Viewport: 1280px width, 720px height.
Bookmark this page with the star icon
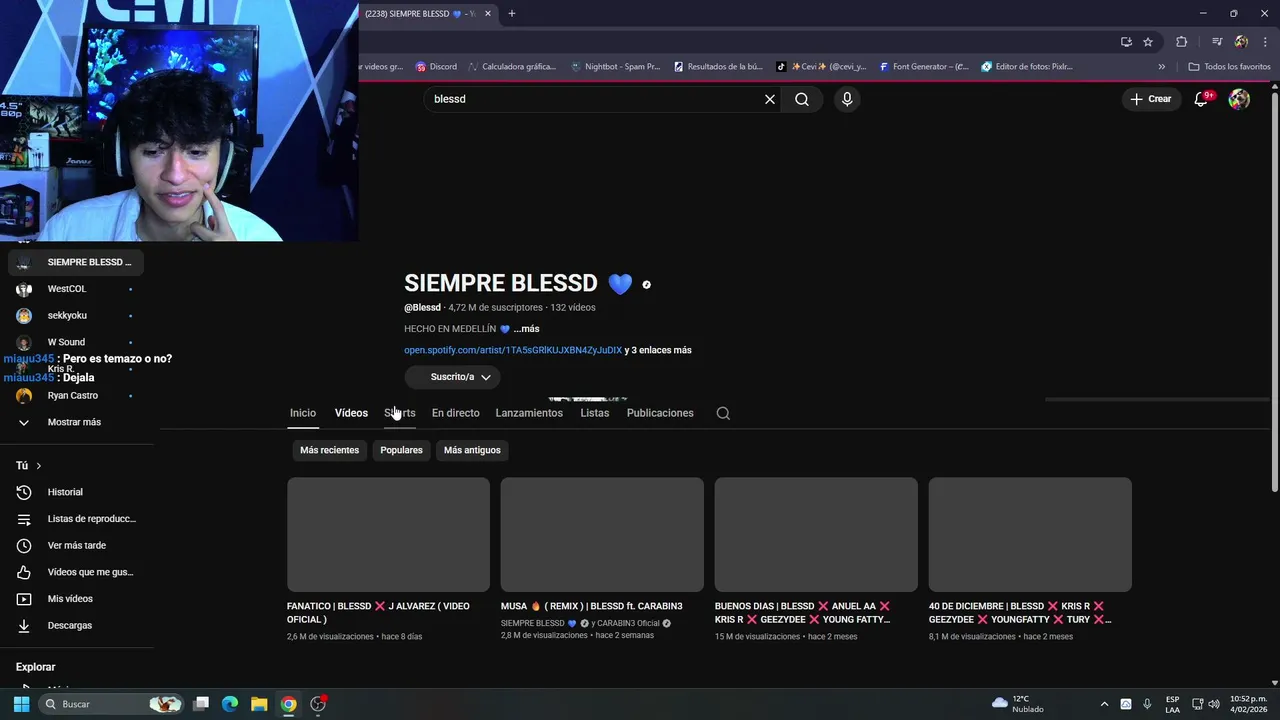point(1148,42)
